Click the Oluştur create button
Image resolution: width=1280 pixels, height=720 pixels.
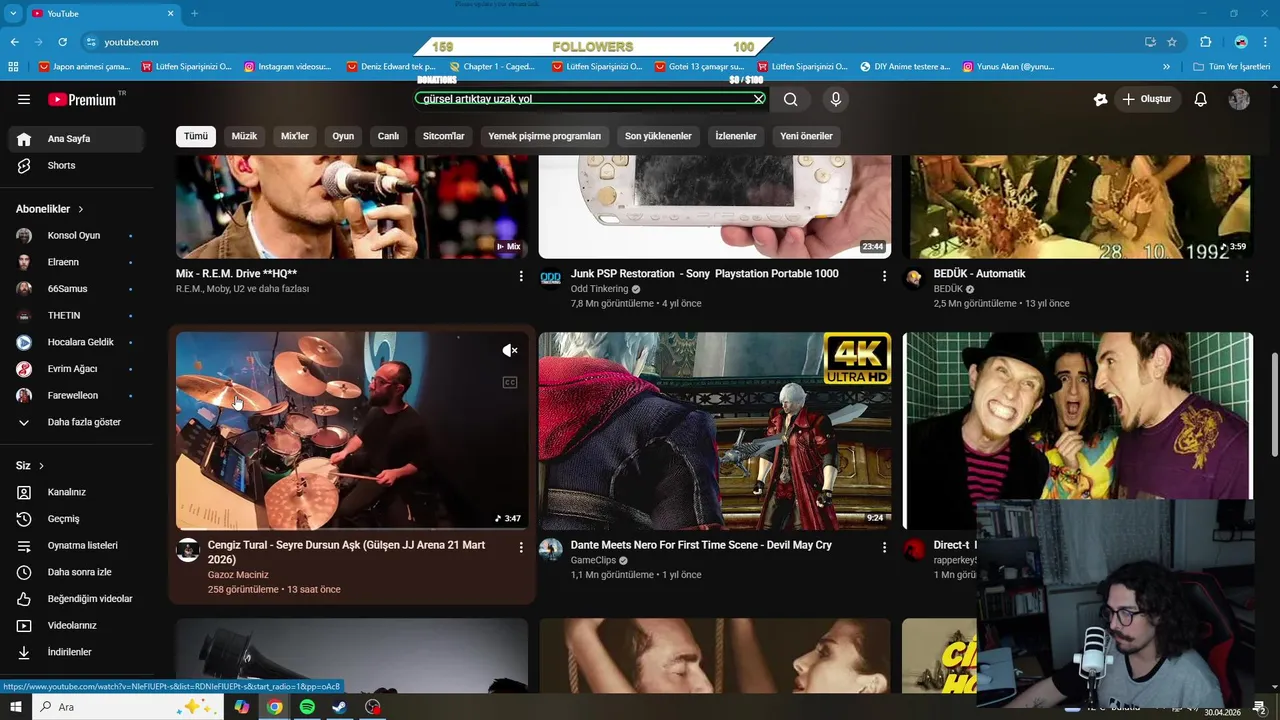pos(1146,99)
